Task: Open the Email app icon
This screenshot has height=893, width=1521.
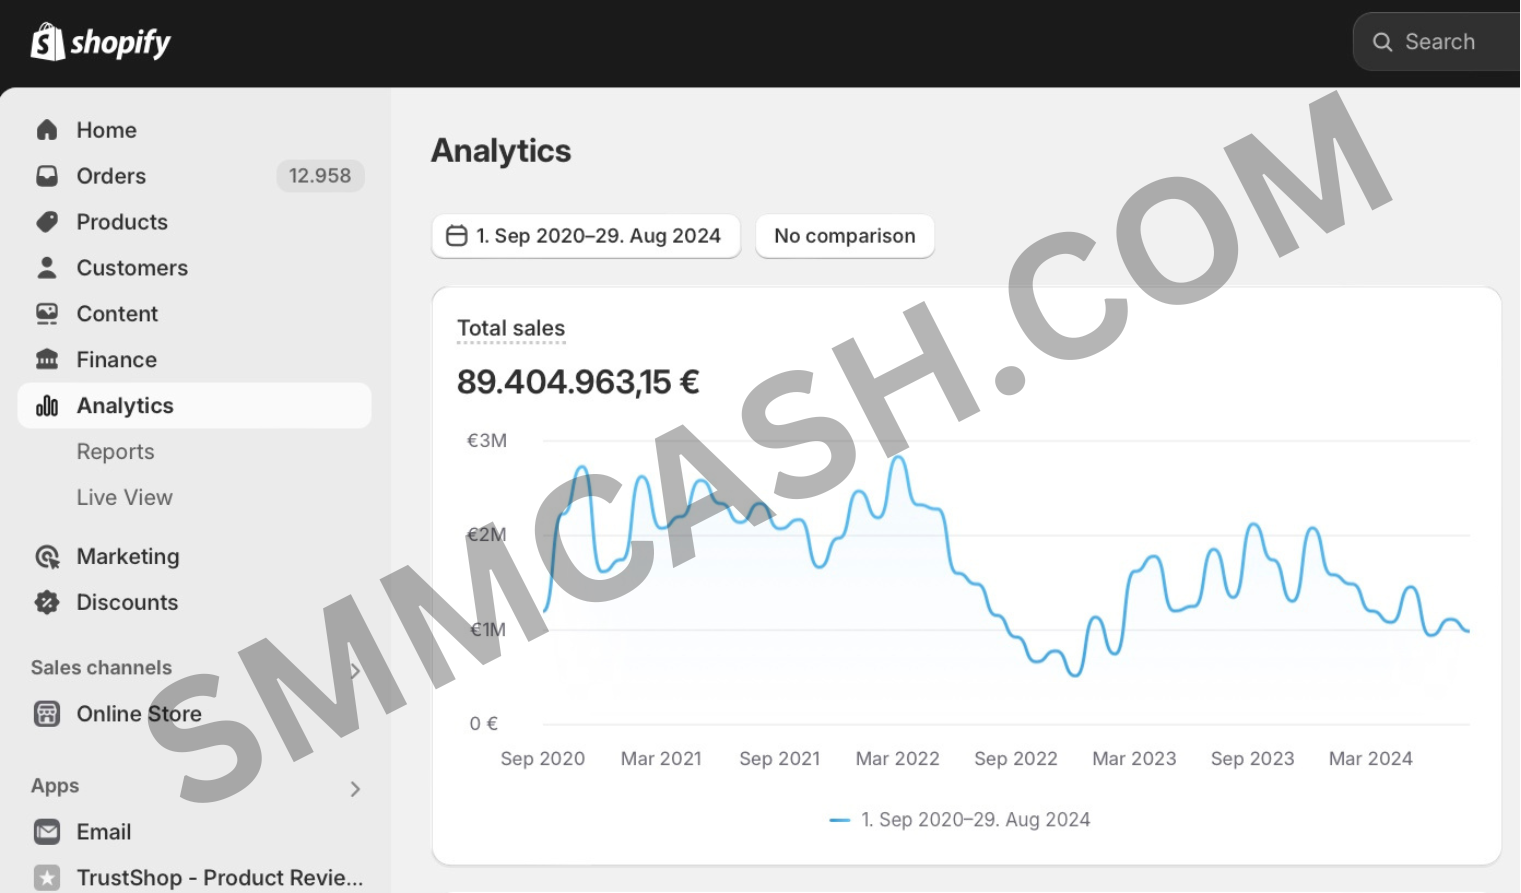Action: (46, 831)
